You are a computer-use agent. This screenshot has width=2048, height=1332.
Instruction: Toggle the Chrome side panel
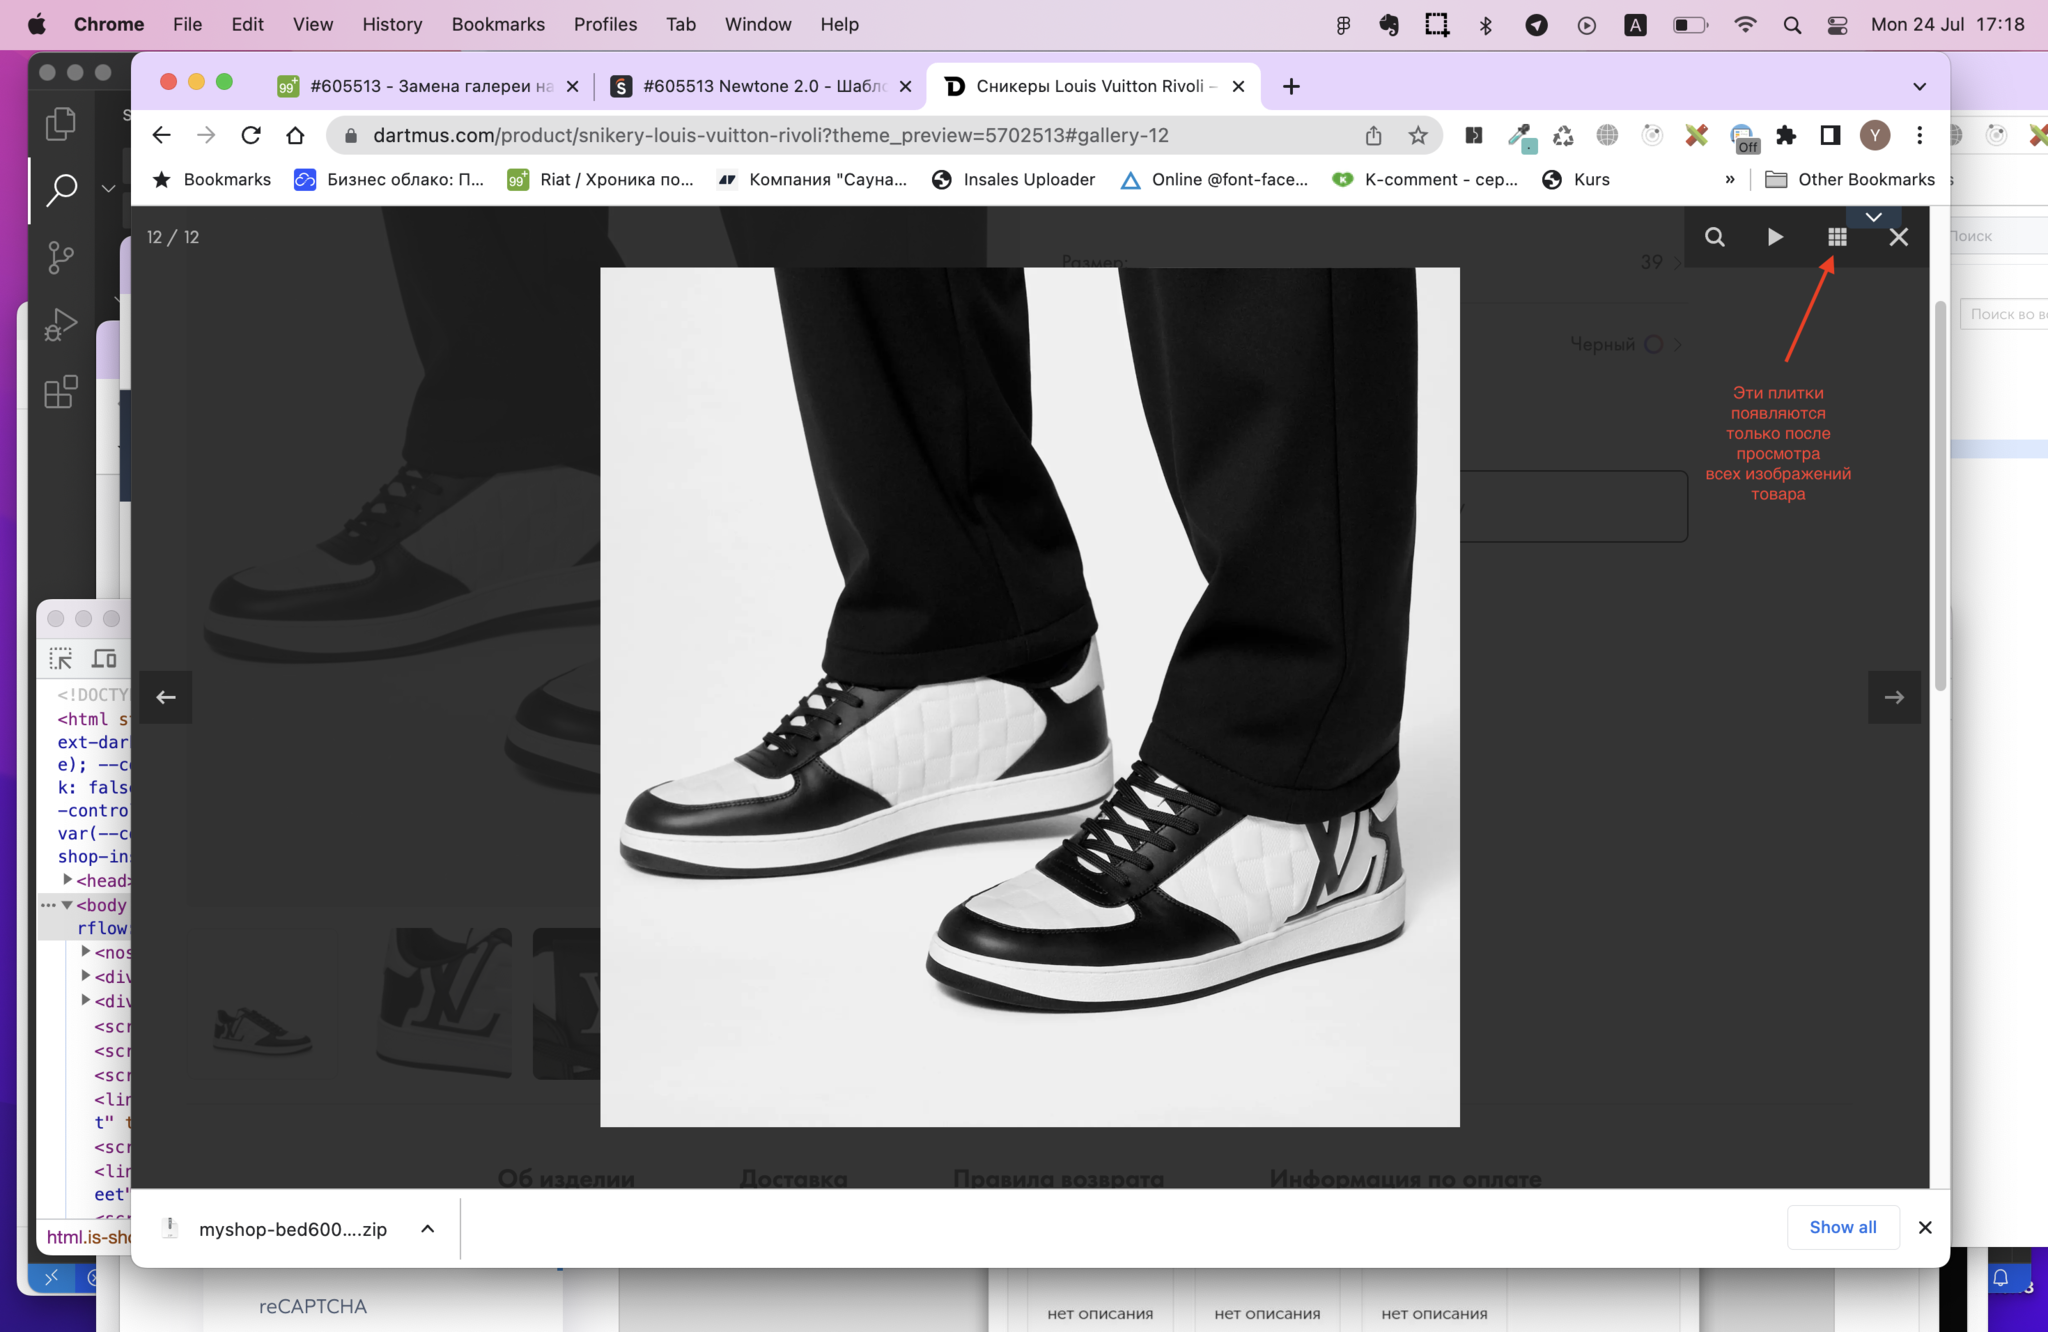click(x=1830, y=135)
